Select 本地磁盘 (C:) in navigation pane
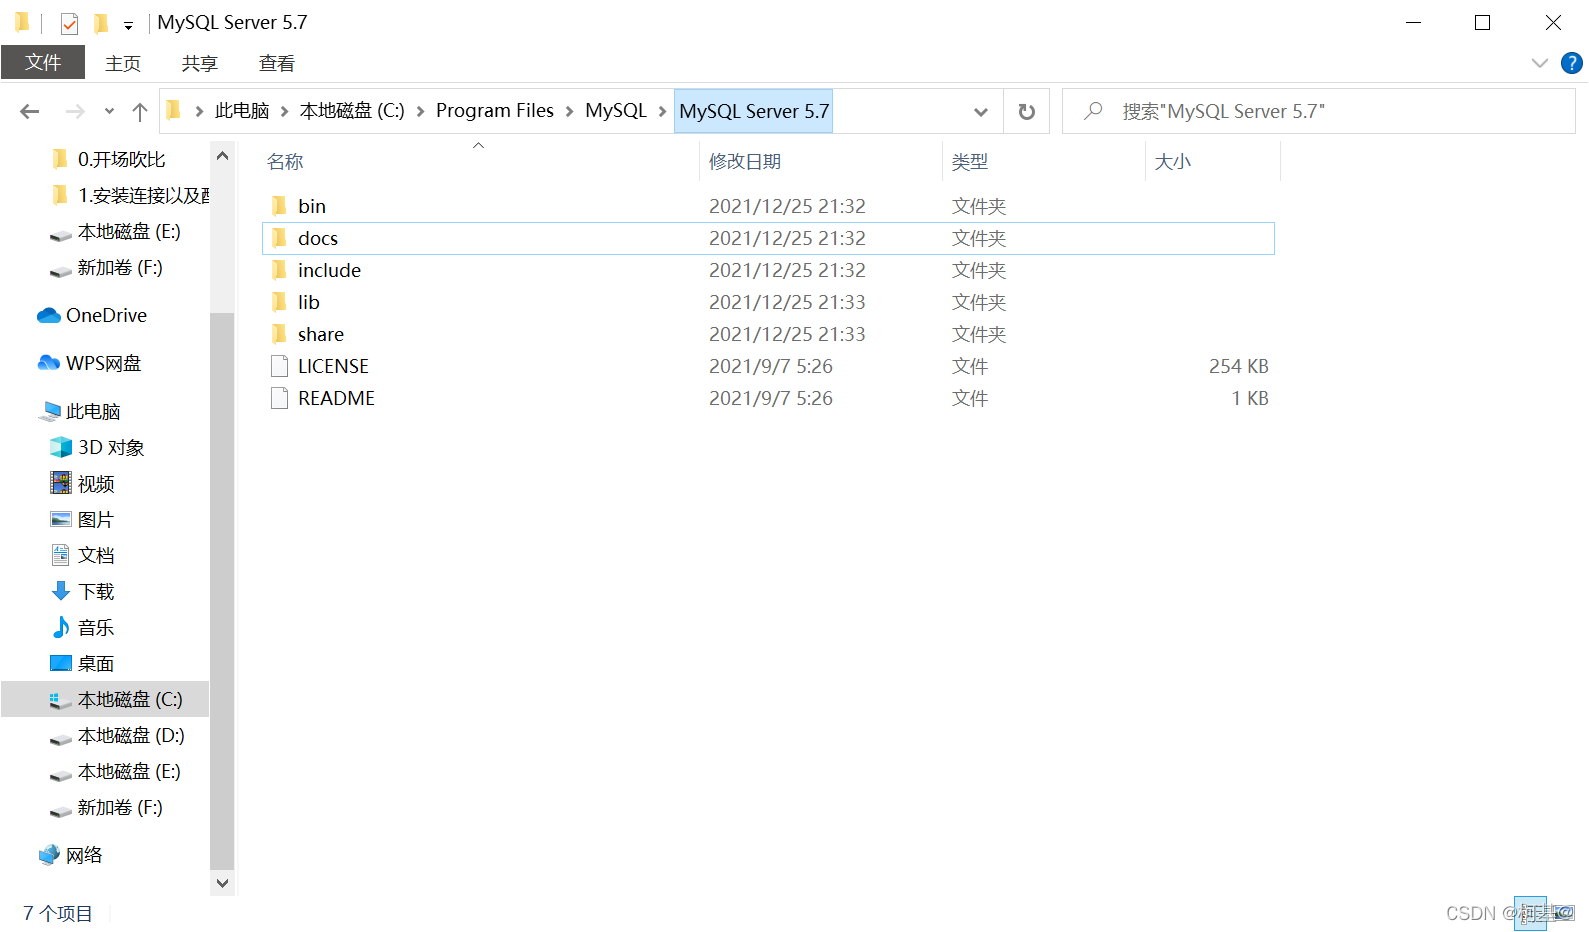 tap(105, 699)
